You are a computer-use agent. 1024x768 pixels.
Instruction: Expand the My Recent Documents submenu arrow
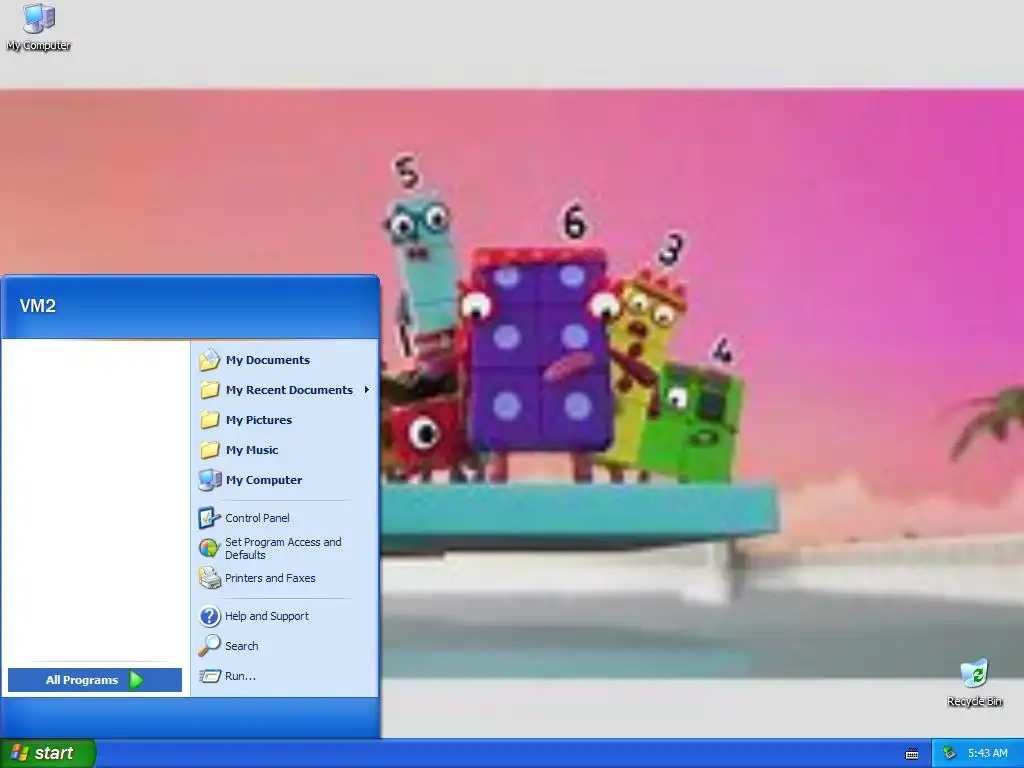coord(367,390)
